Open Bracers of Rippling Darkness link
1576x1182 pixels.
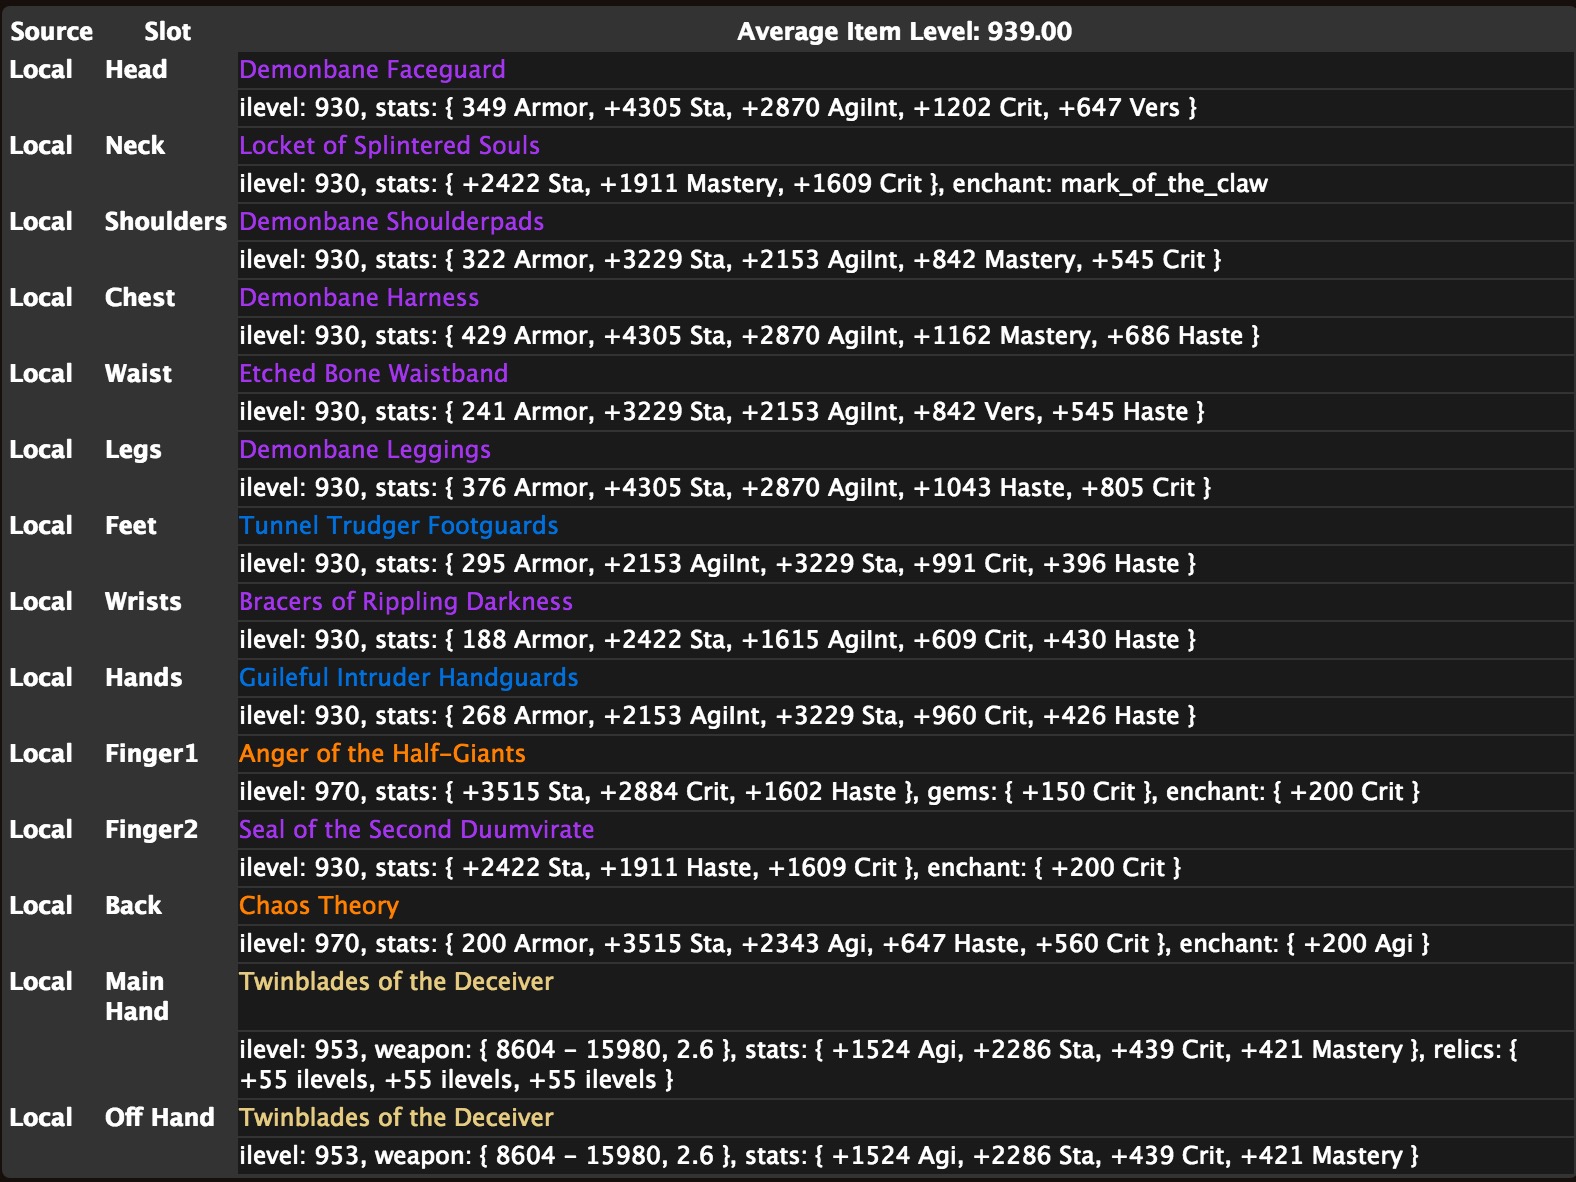406,602
